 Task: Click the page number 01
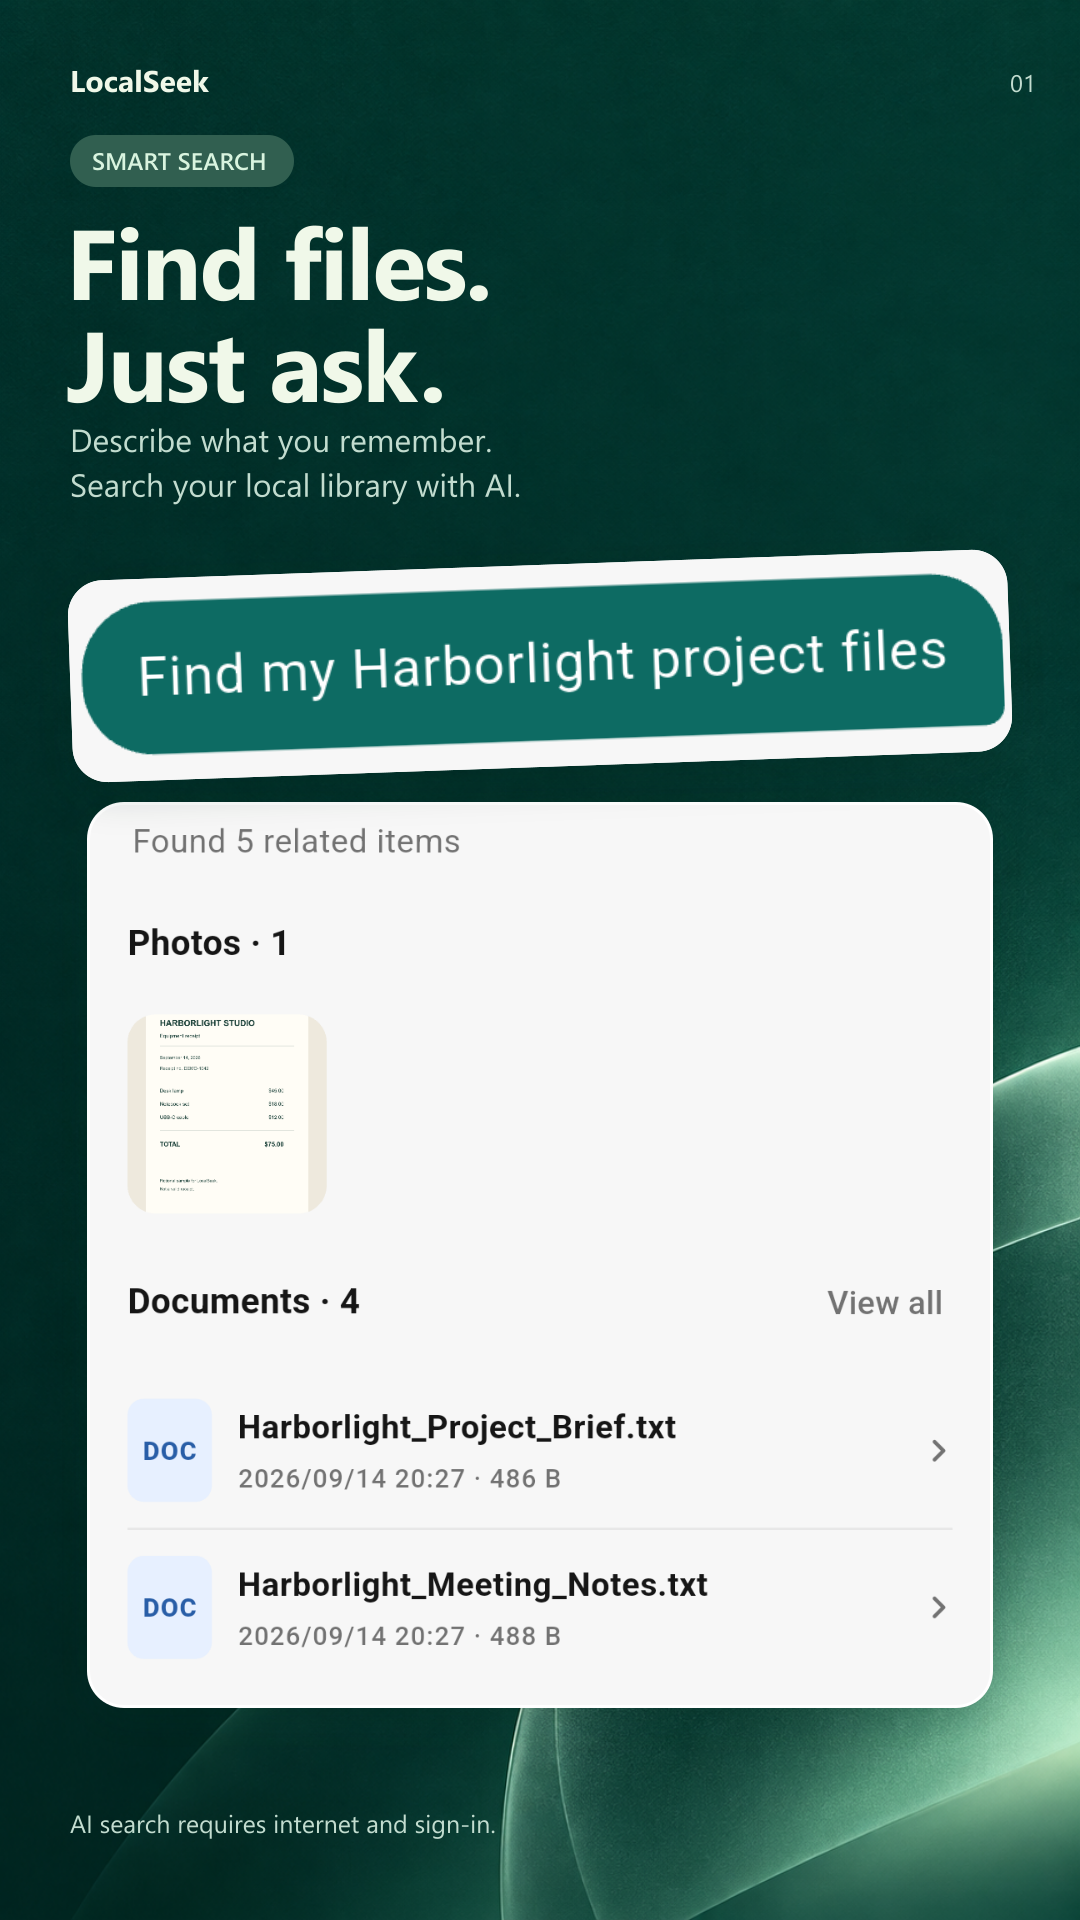click(1021, 84)
